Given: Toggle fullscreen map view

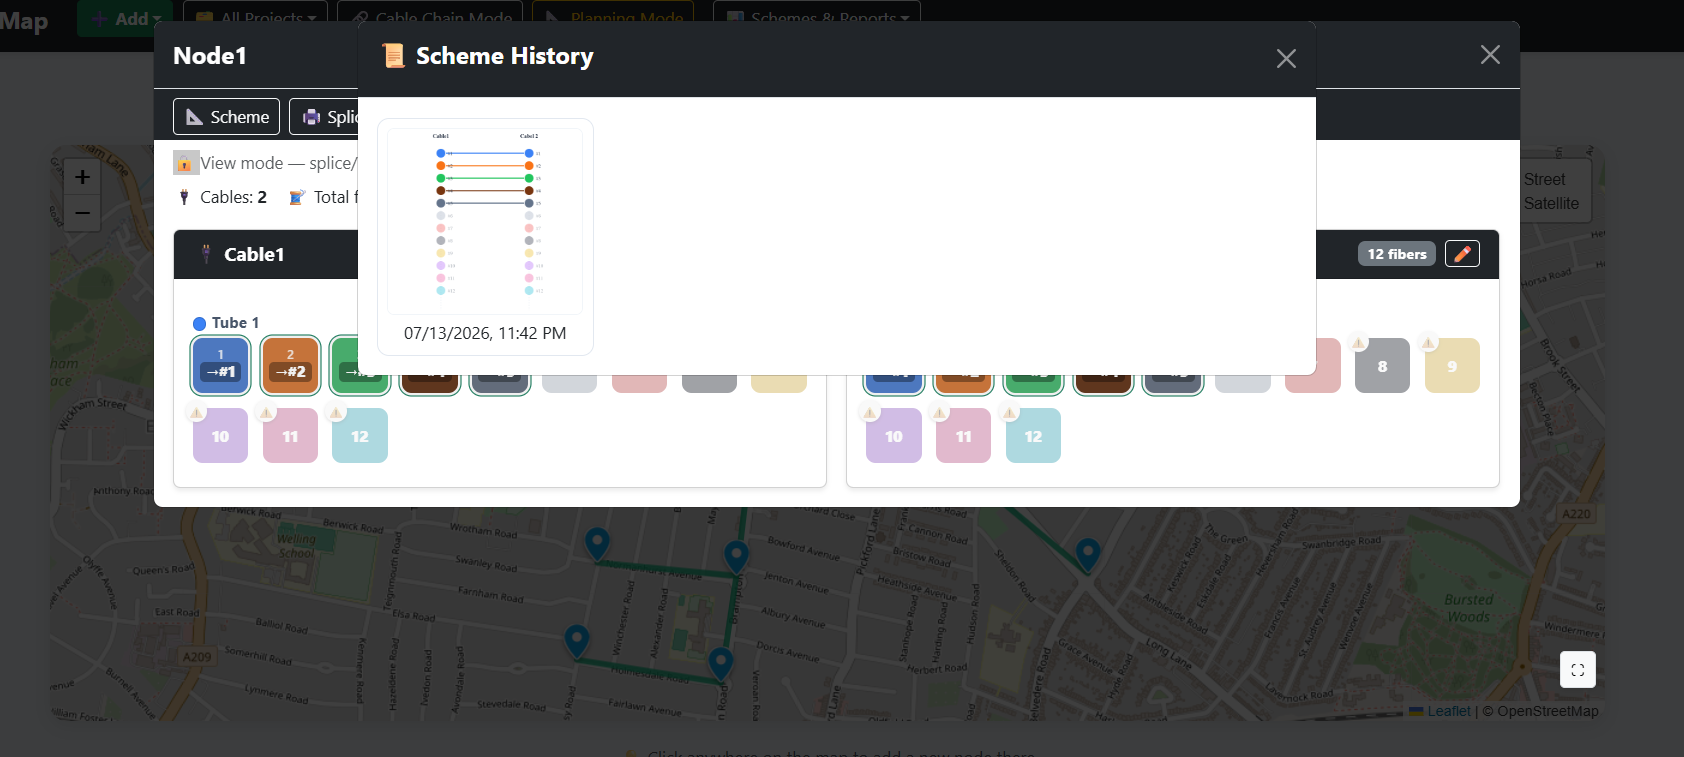Looking at the screenshot, I should tap(1577, 670).
